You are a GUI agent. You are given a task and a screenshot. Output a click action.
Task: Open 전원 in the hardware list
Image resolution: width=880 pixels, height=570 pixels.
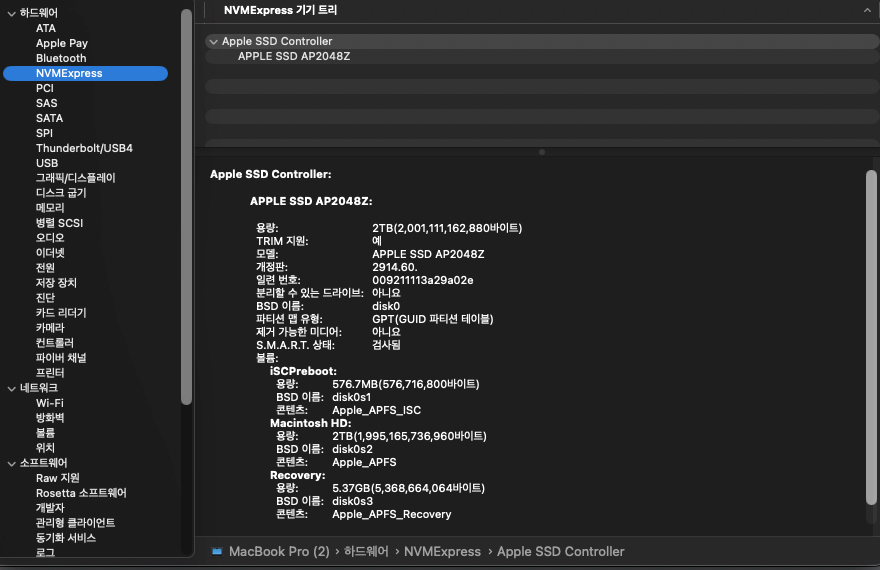point(45,268)
